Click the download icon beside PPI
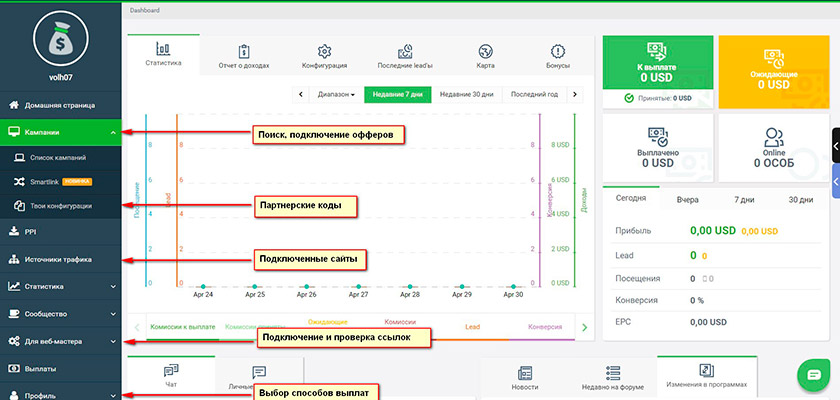The width and height of the screenshot is (840, 400). coord(14,232)
